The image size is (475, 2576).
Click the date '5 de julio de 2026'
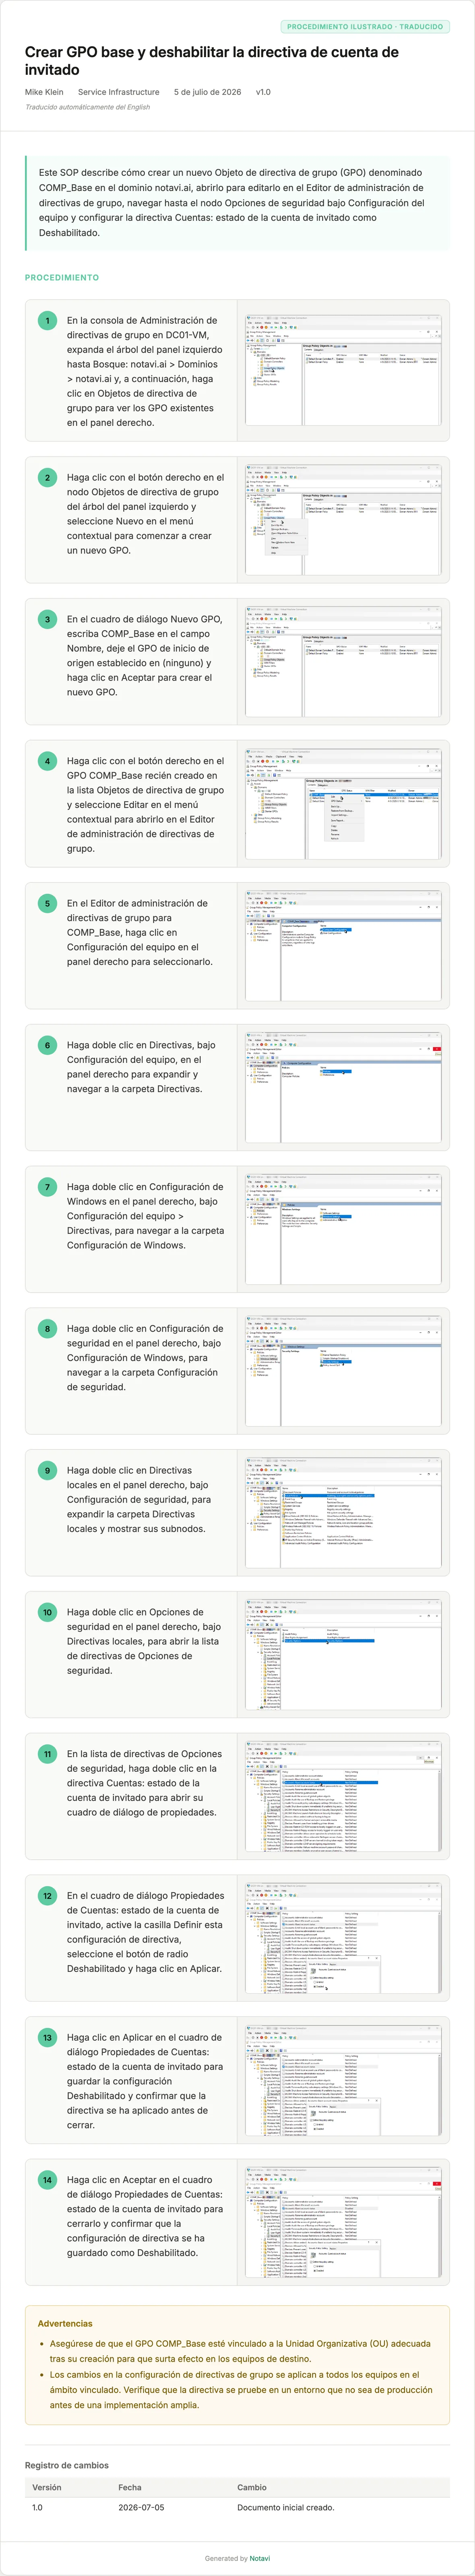click(208, 92)
